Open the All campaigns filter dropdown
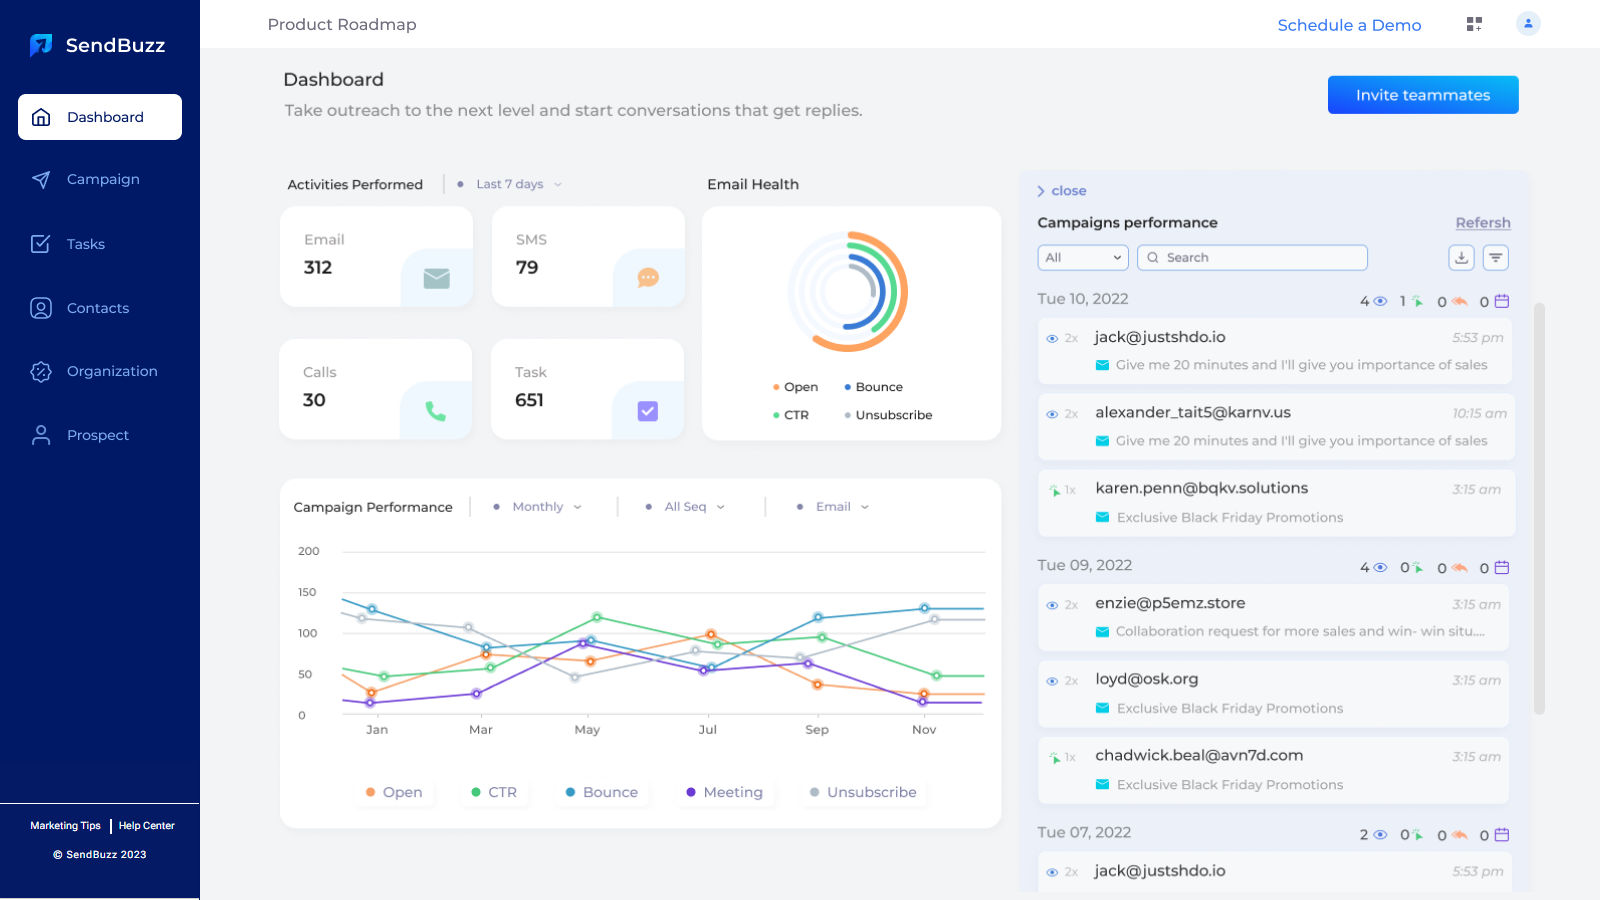 pos(1082,257)
